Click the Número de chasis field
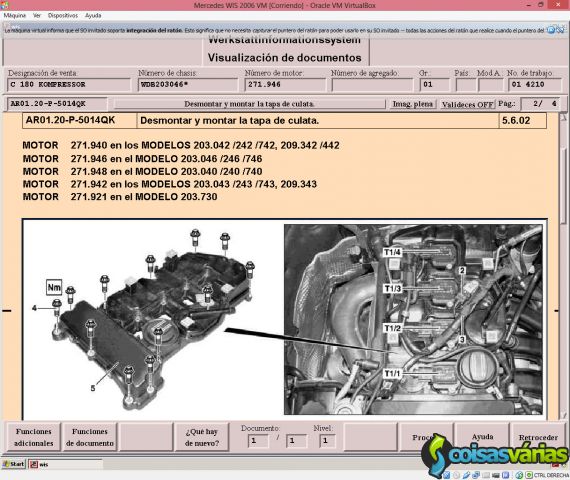This screenshot has width=570, height=480. pos(188,85)
